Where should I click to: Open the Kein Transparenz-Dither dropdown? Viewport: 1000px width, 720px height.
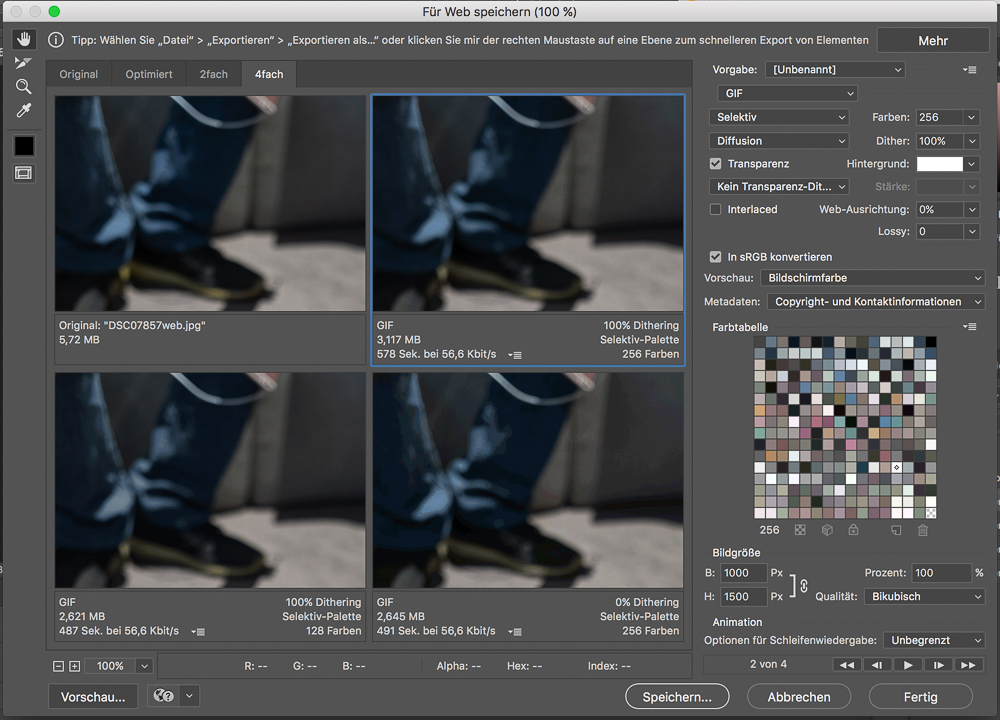[779, 187]
